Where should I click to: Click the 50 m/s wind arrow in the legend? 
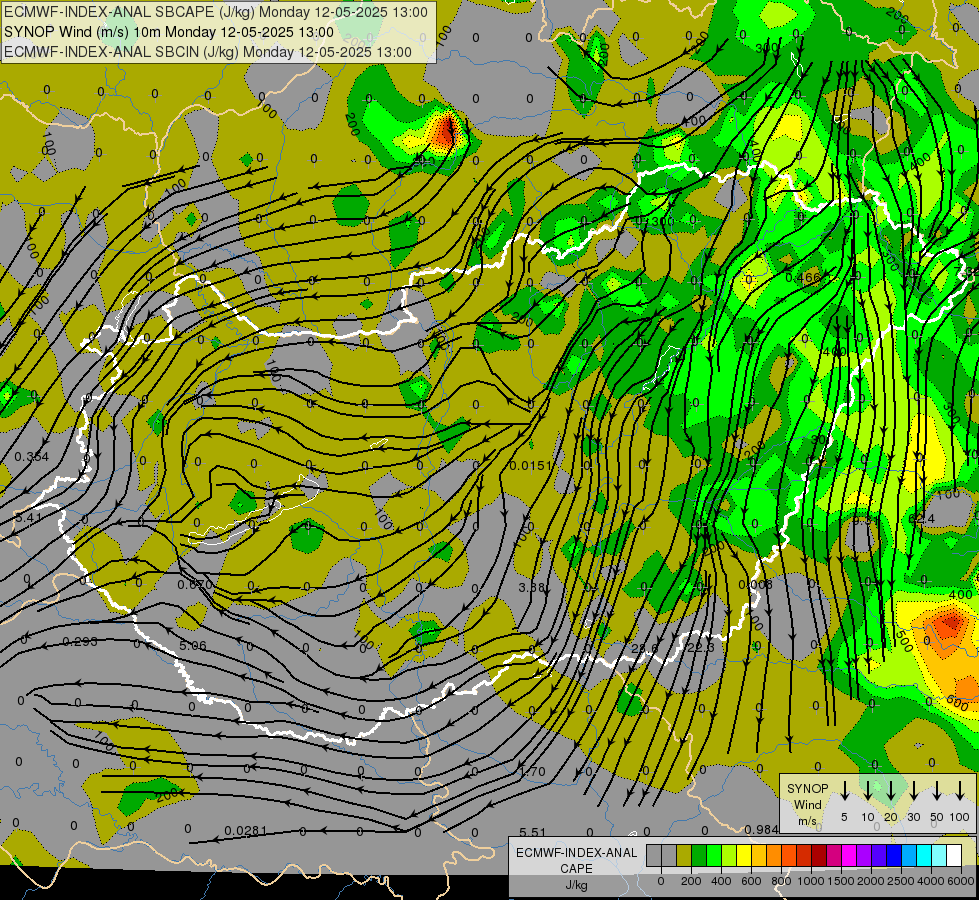coord(937,791)
